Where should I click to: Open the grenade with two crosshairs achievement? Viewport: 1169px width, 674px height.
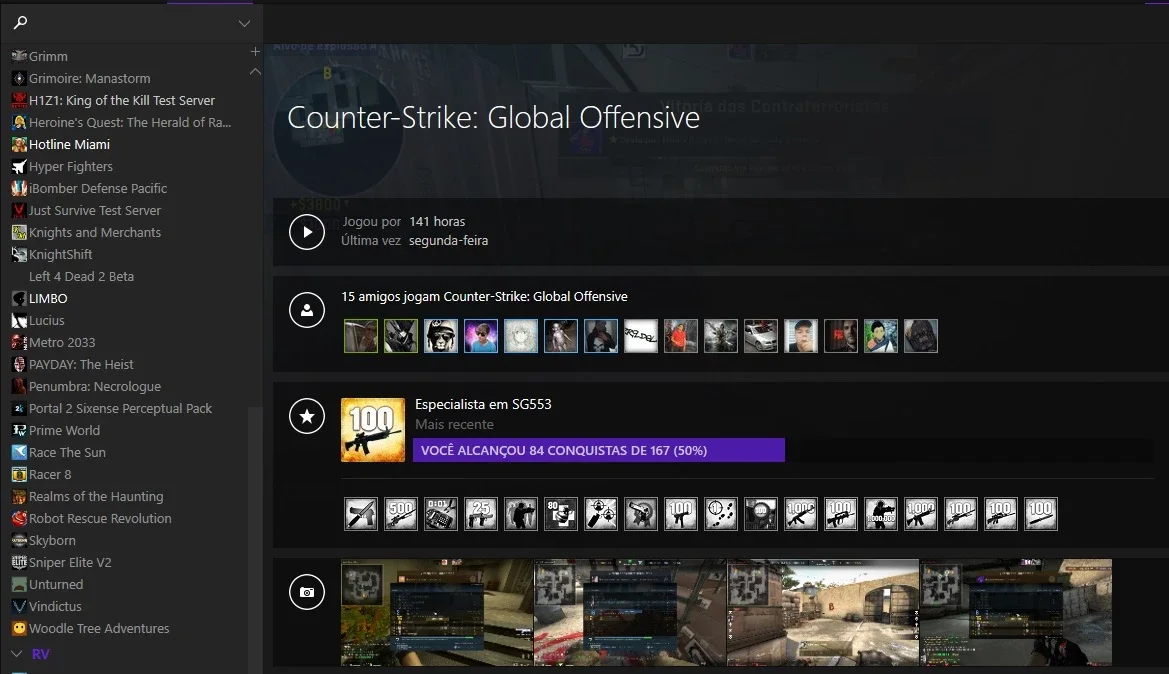pyautogui.click(x=601, y=514)
